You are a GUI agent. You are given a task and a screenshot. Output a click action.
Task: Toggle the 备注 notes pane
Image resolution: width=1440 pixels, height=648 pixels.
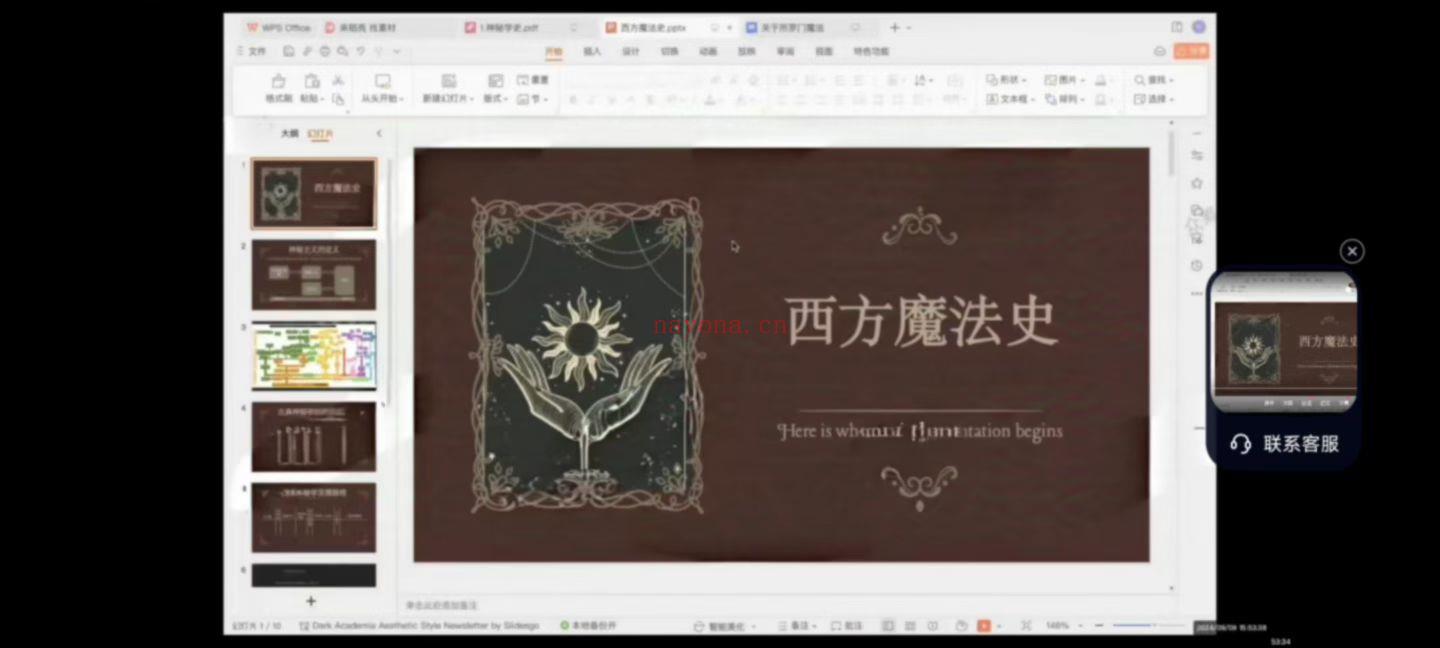coord(797,626)
